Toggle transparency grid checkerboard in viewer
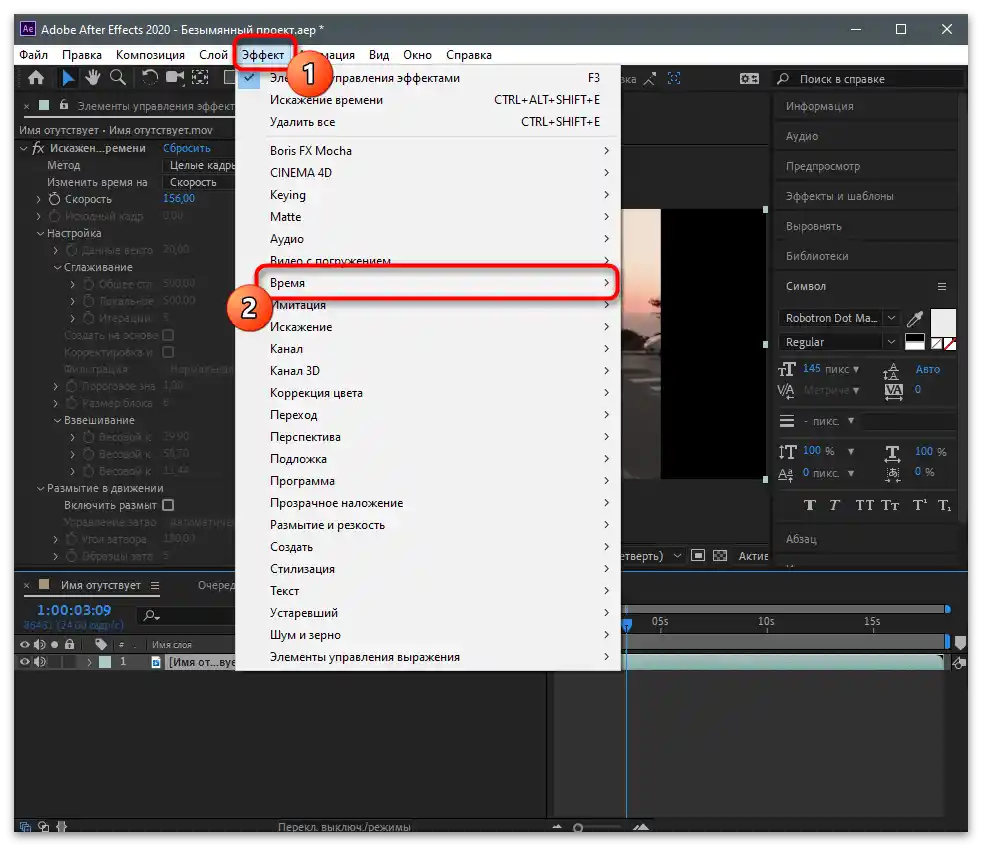Screen dimensions: 982x846 pyautogui.click(x=720, y=555)
